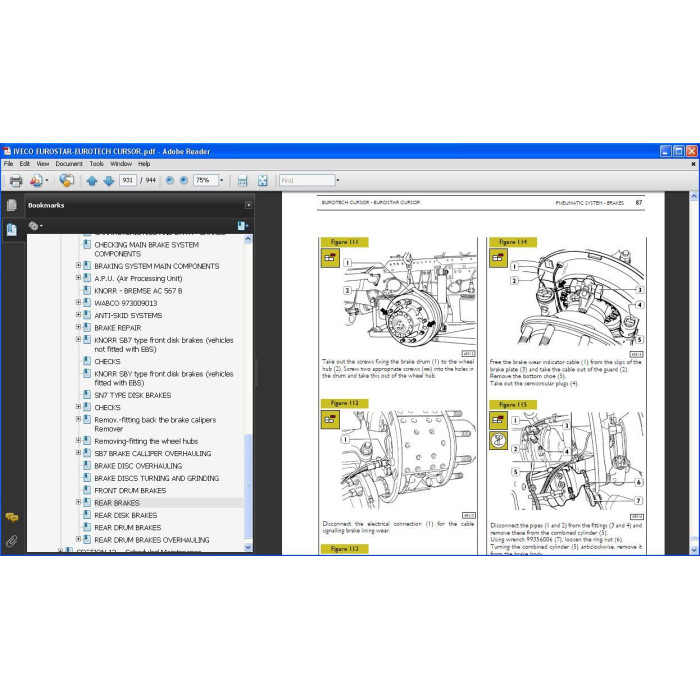Expand BRAKE REPAIR bookmark
The width and height of the screenshot is (700, 700).
click(78, 327)
